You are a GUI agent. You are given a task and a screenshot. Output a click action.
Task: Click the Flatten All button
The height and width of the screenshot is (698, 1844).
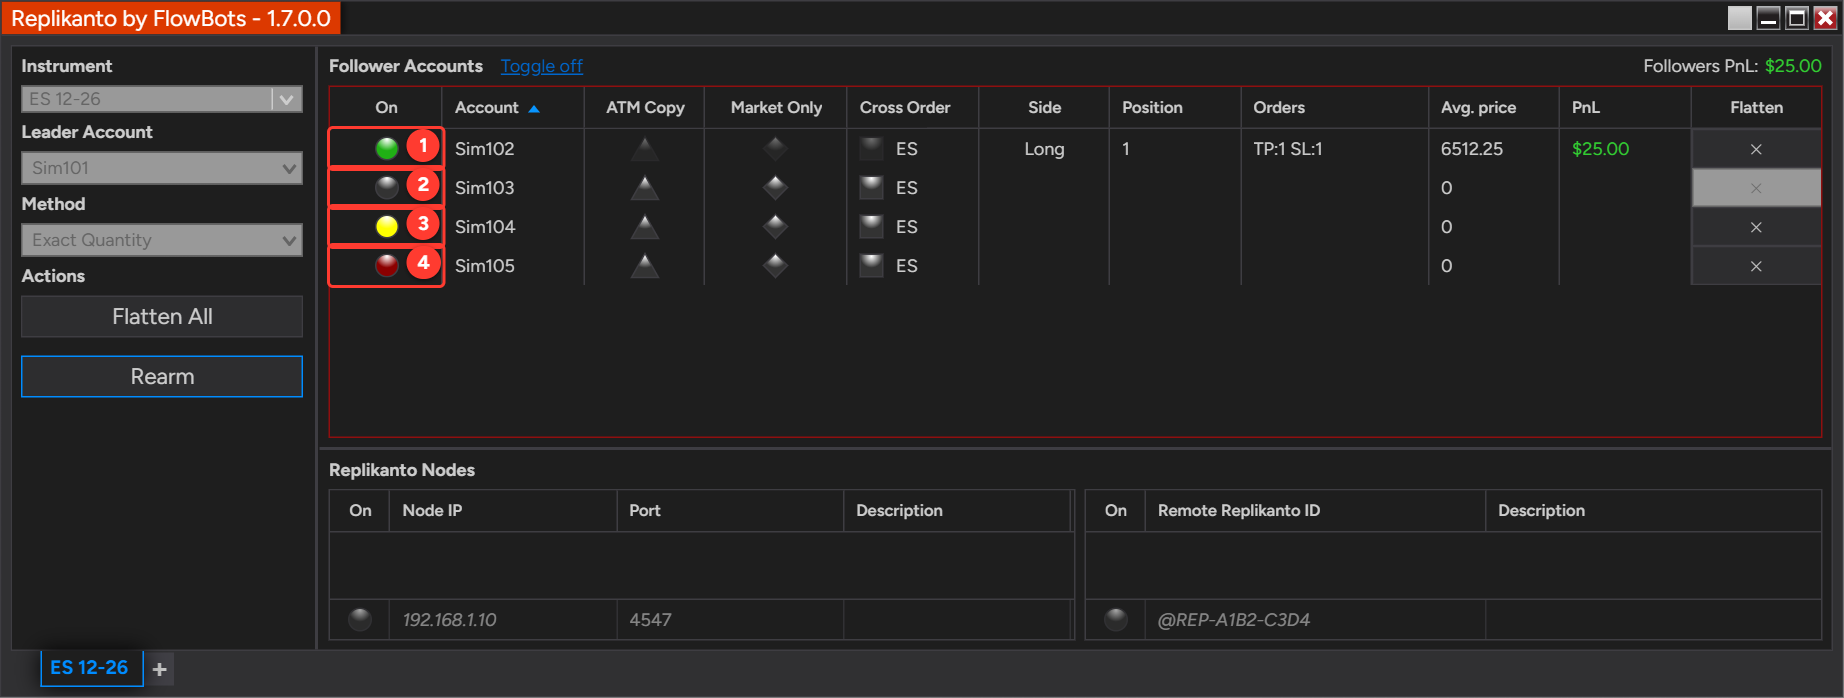coord(162,316)
